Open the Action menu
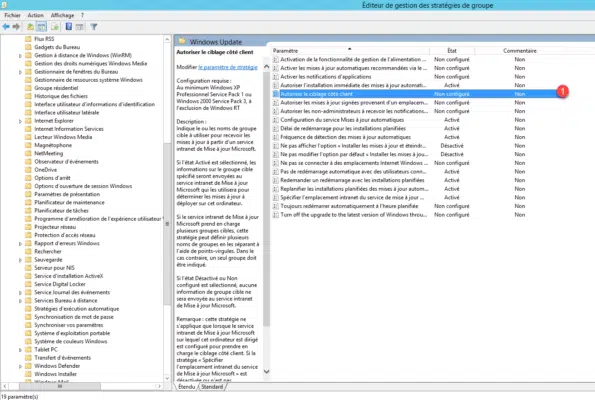The width and height of the screenshot is (595, 400). pyautogui.click(x=35, y=15)
